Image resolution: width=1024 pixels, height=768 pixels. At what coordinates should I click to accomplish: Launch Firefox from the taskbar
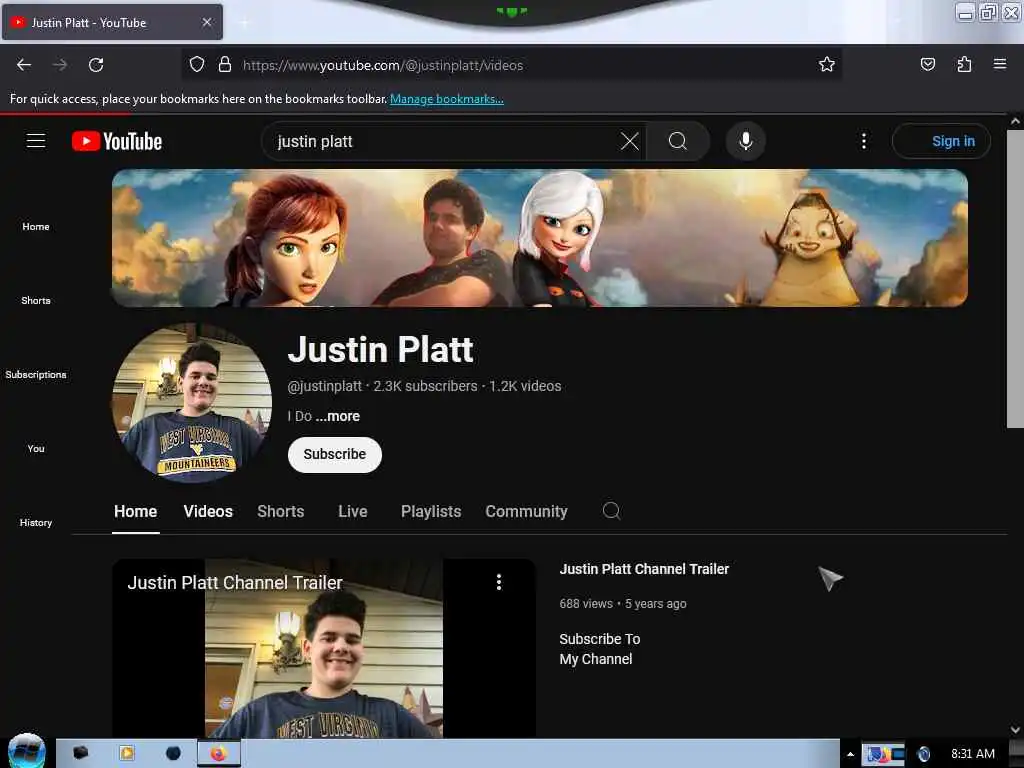(x=218, y=754)
